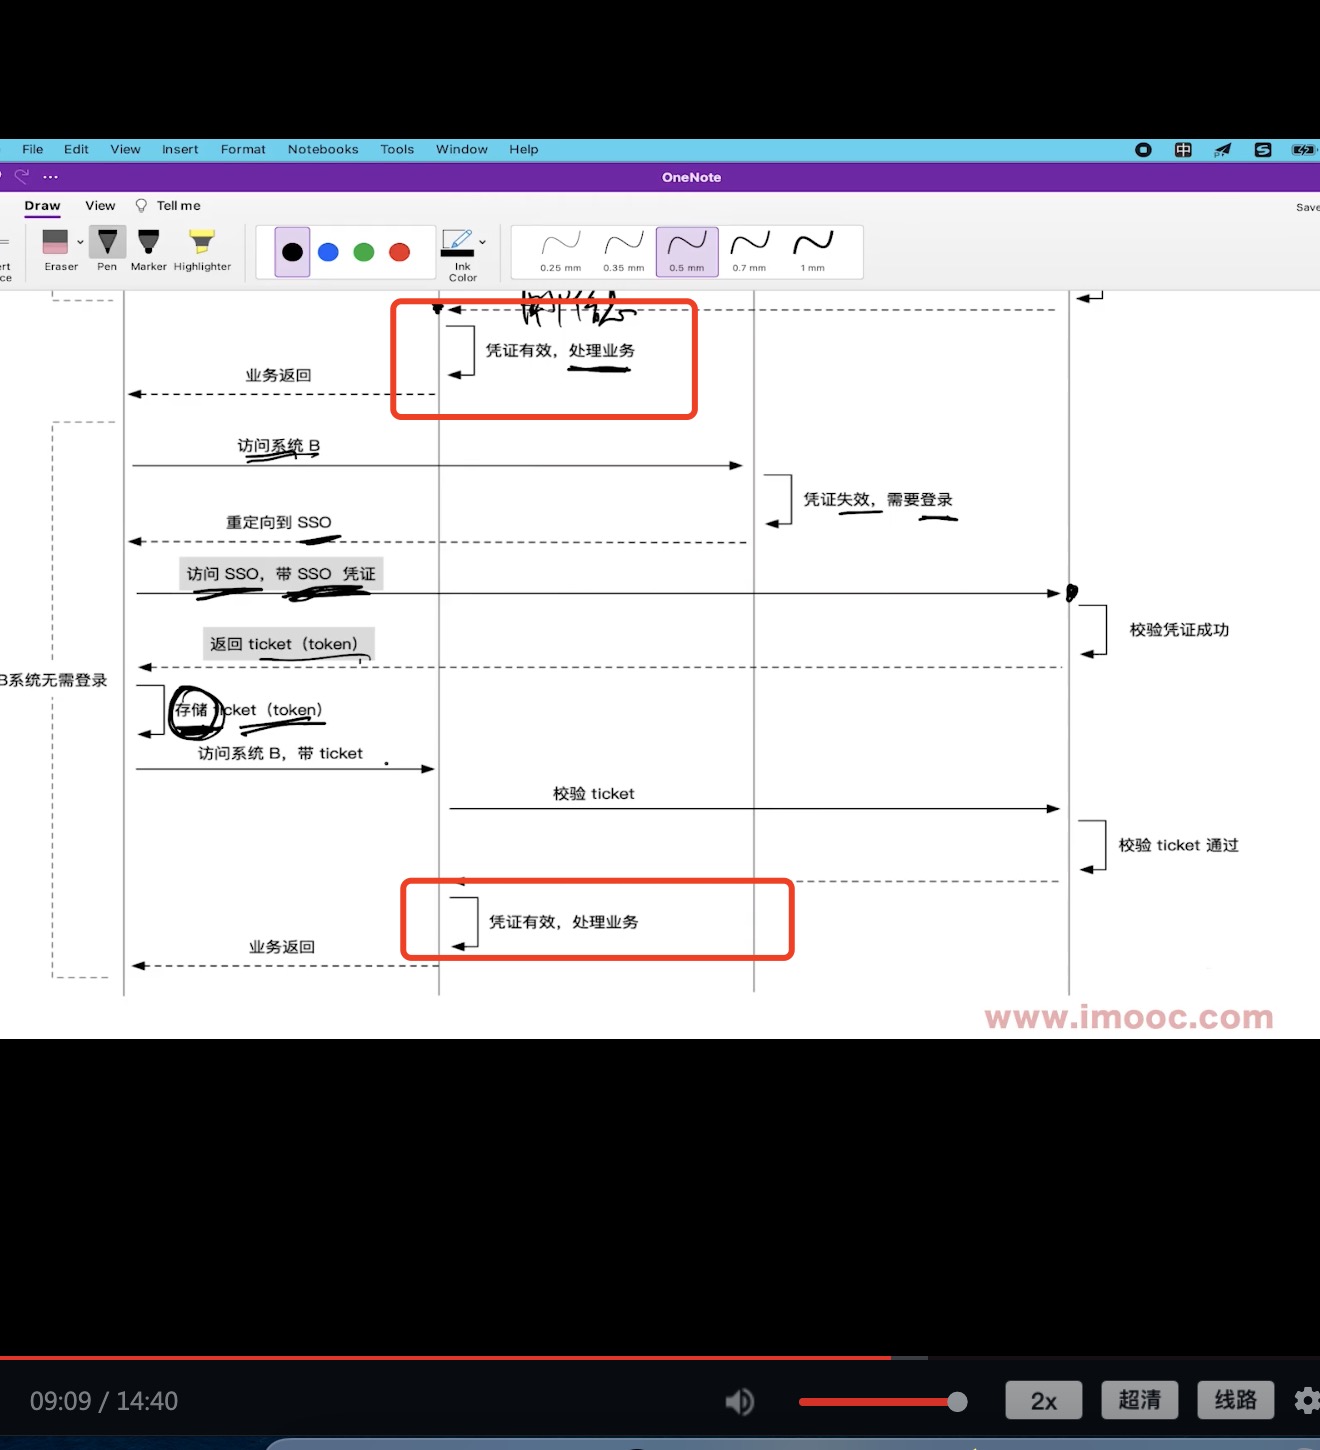The height and width of the screenshot is (1450, 1320).
Task: Change video quality with 超清 button
Action: (1140, 1400)
